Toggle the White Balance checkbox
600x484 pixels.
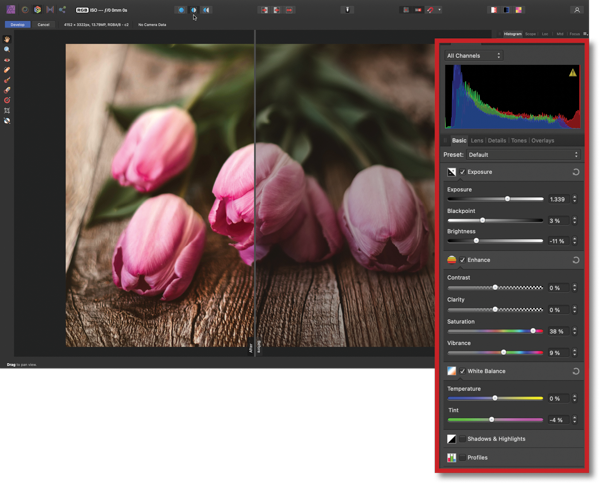coord(463,372)
